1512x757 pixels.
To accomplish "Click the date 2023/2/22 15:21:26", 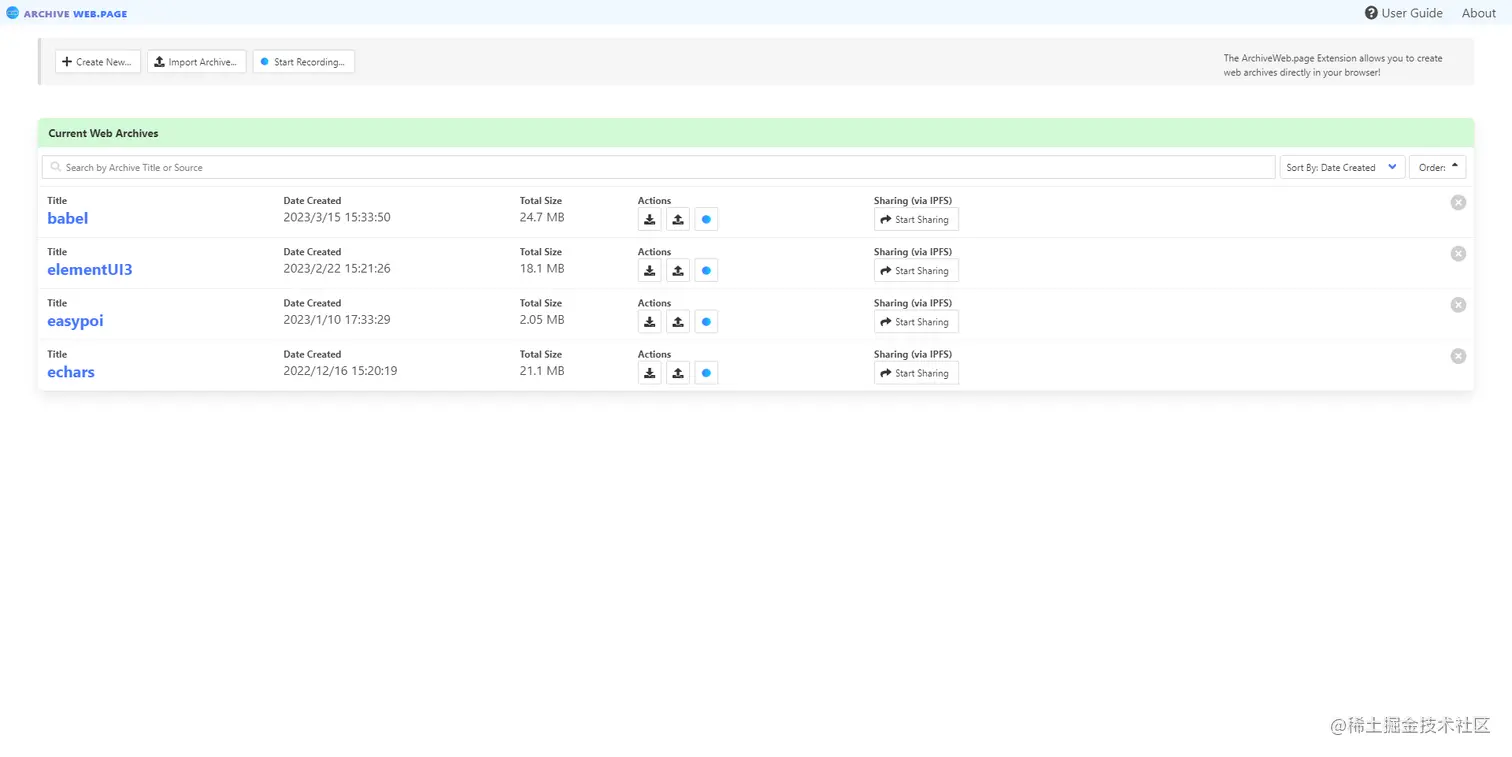I will [337, 268].
